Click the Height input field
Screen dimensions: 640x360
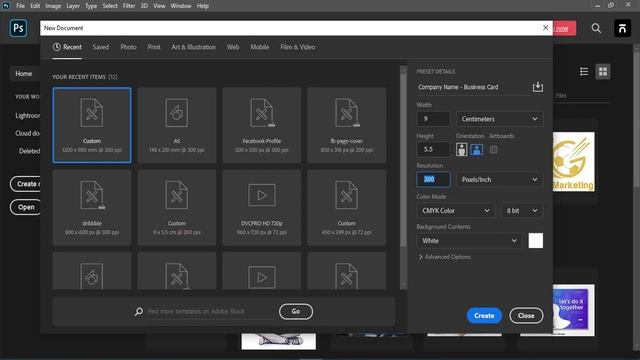[433, 149]
